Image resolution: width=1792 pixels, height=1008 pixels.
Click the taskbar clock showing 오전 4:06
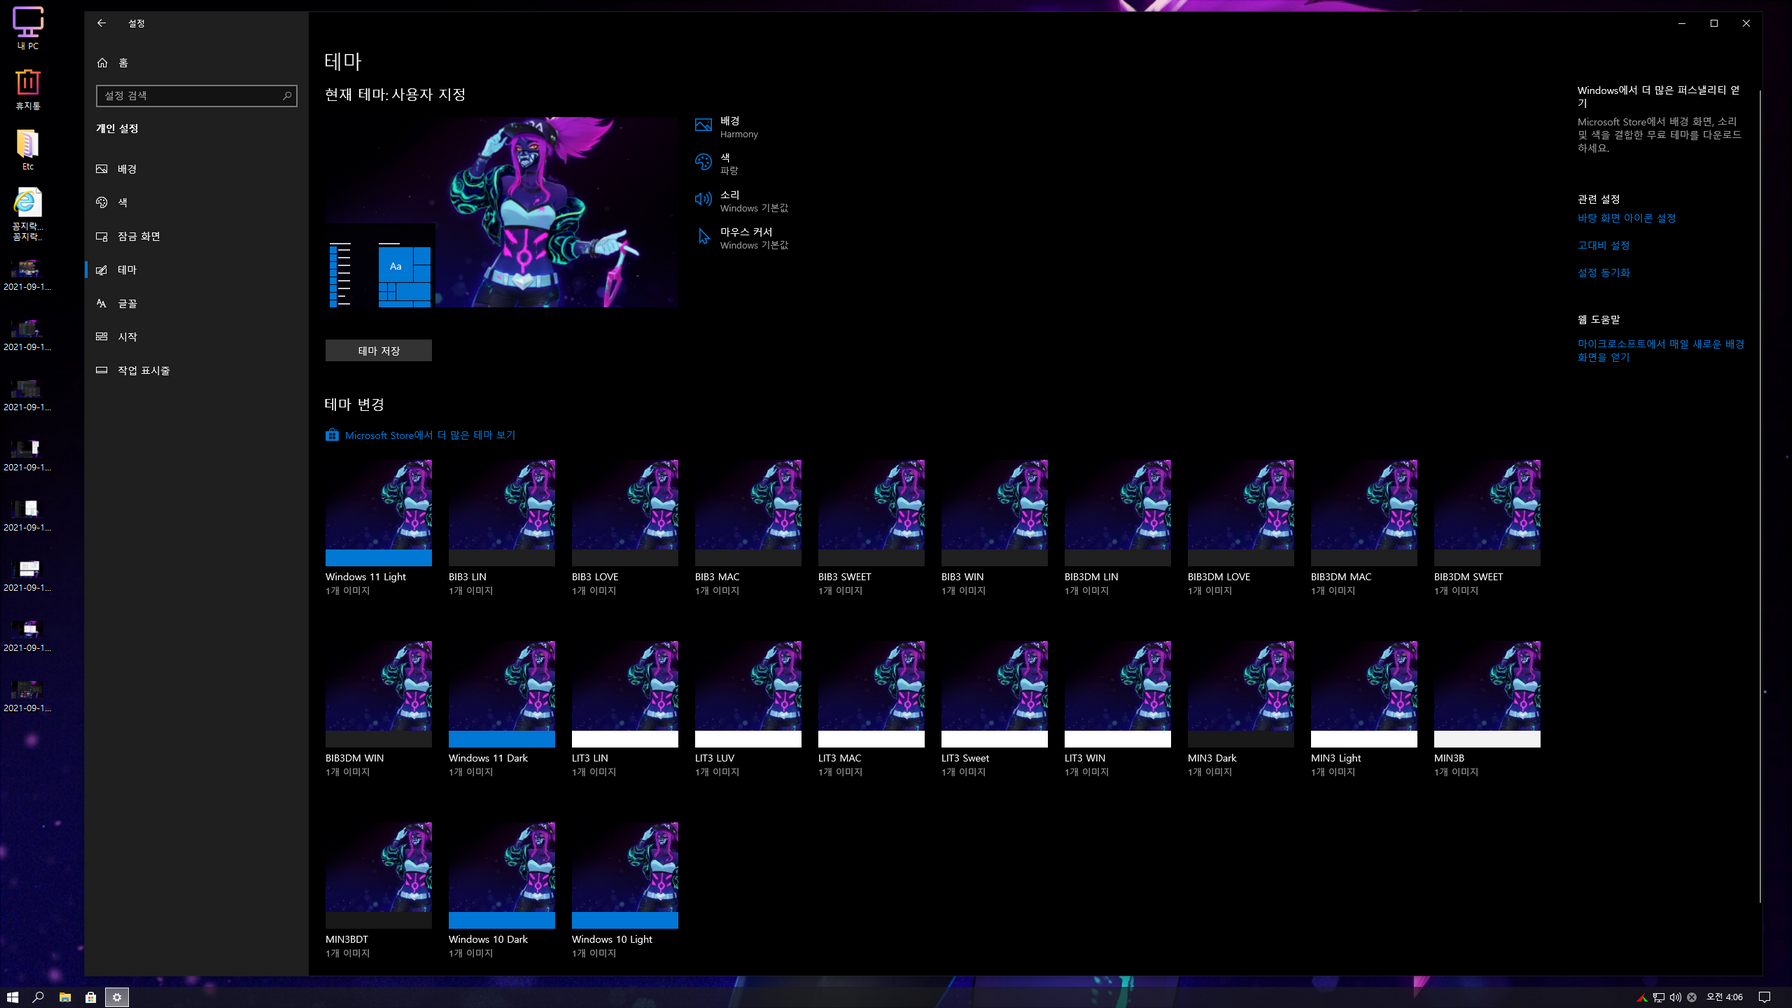pos(1725,997)
